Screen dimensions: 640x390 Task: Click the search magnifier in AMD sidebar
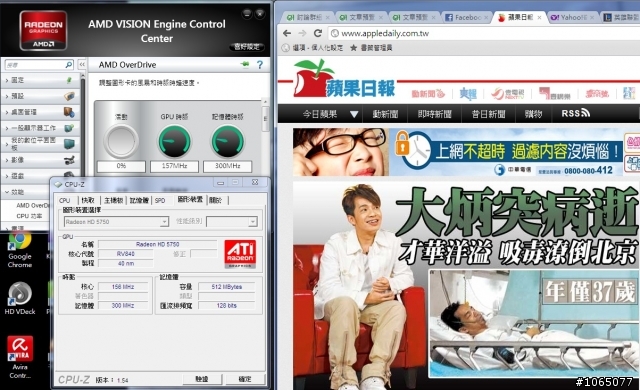pyautogui.click(x=69, y=64)
